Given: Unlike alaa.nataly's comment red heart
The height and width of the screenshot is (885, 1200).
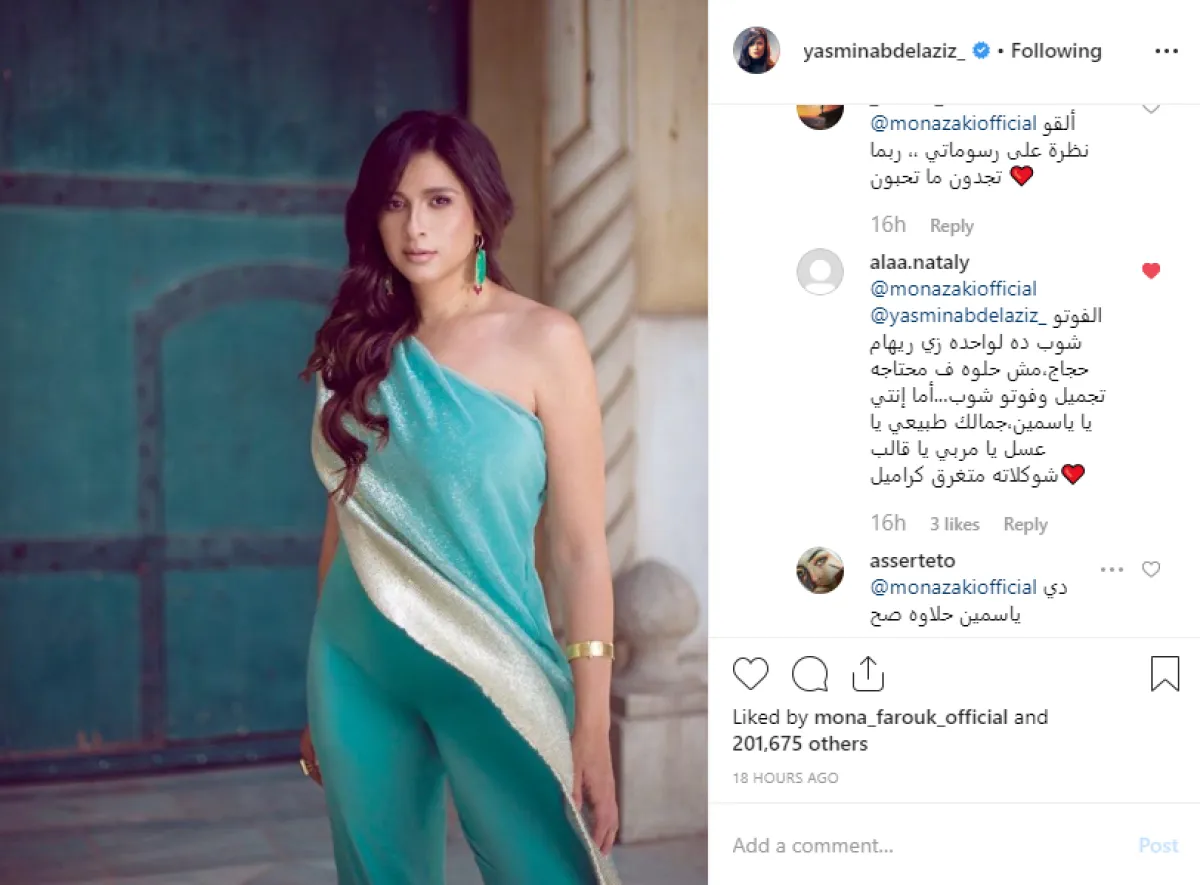Looking at the screenshot, I should tap(1151, 271).
